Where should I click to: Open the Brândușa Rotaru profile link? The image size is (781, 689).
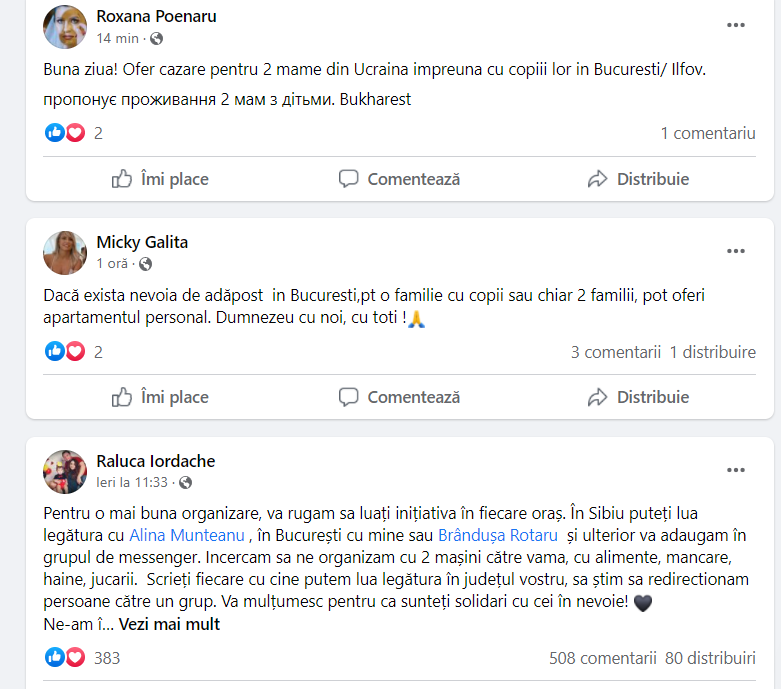pyautogui.click(x=498, y=536)
